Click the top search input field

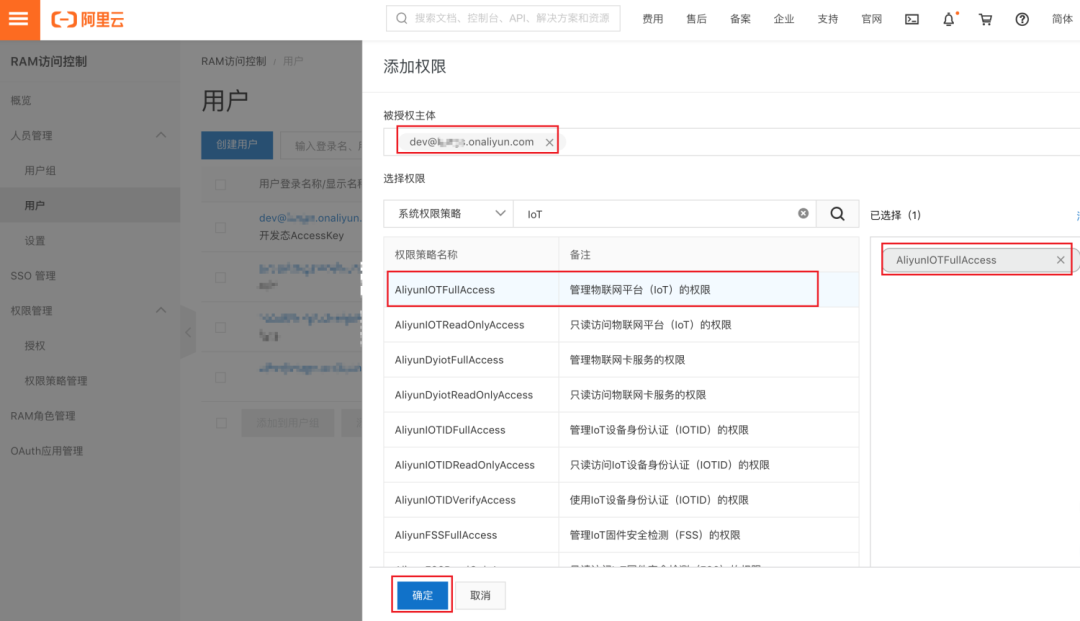click(x=503, y=19)
